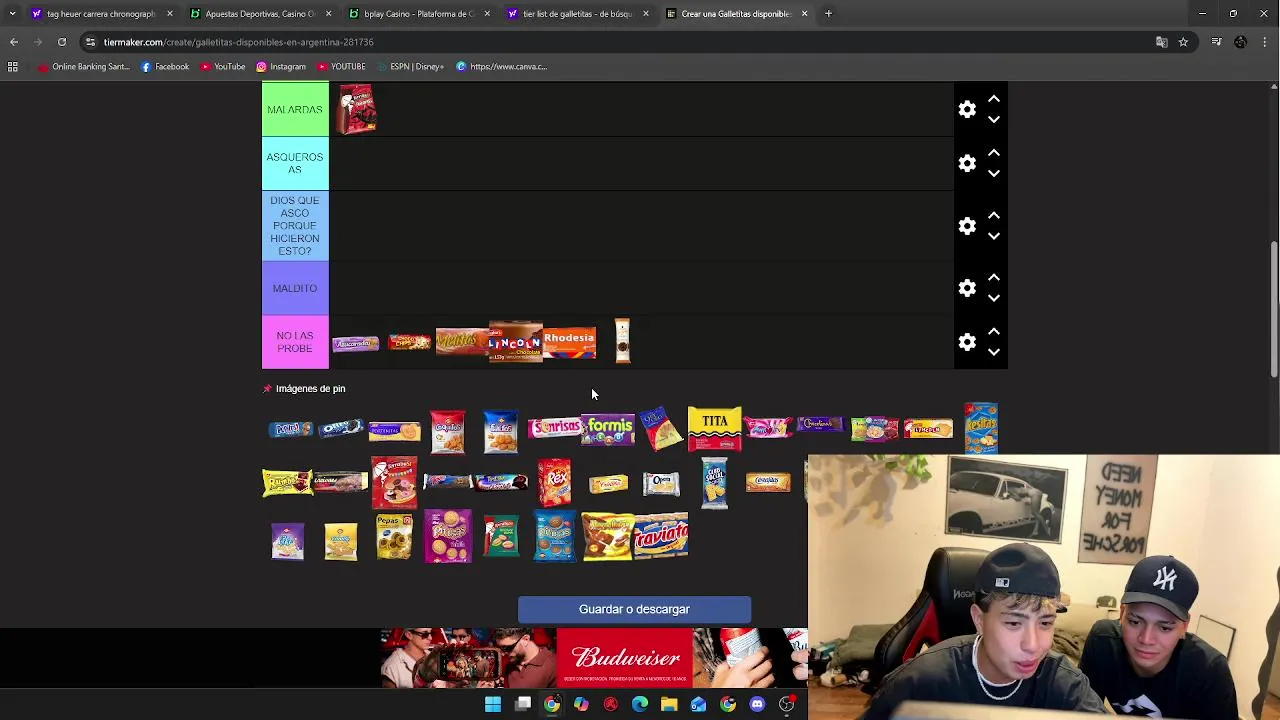Open settings for DIOS QUE ASCO tier
The image size is (1280, 720).
coord(967,226)
